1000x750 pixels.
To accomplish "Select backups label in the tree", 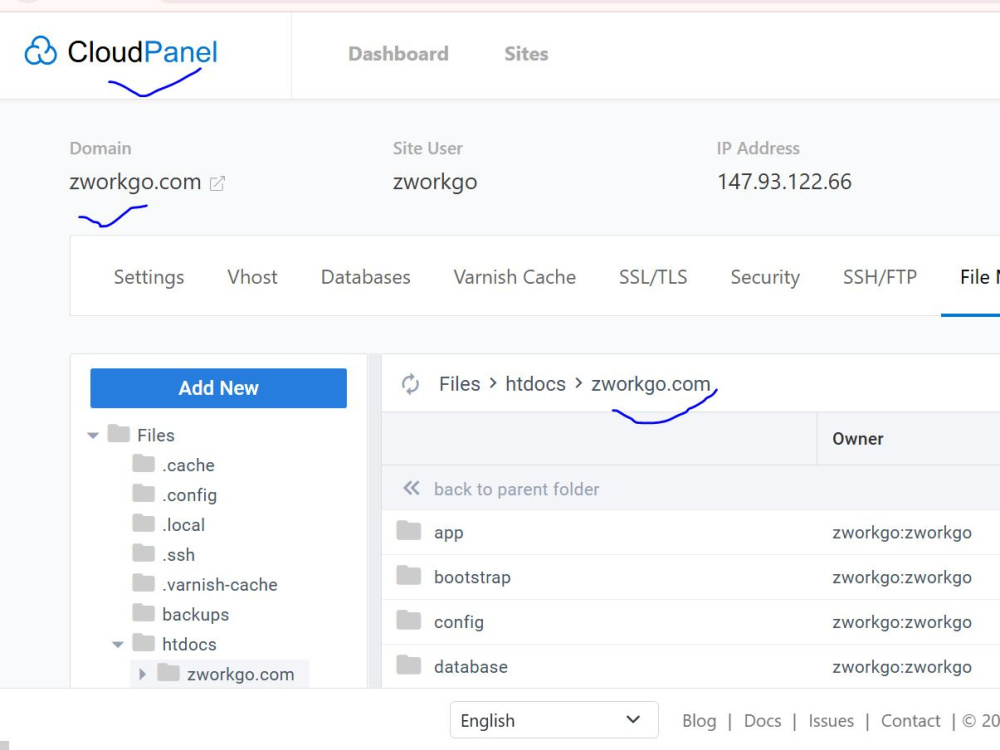I will (x=196, y=614).
